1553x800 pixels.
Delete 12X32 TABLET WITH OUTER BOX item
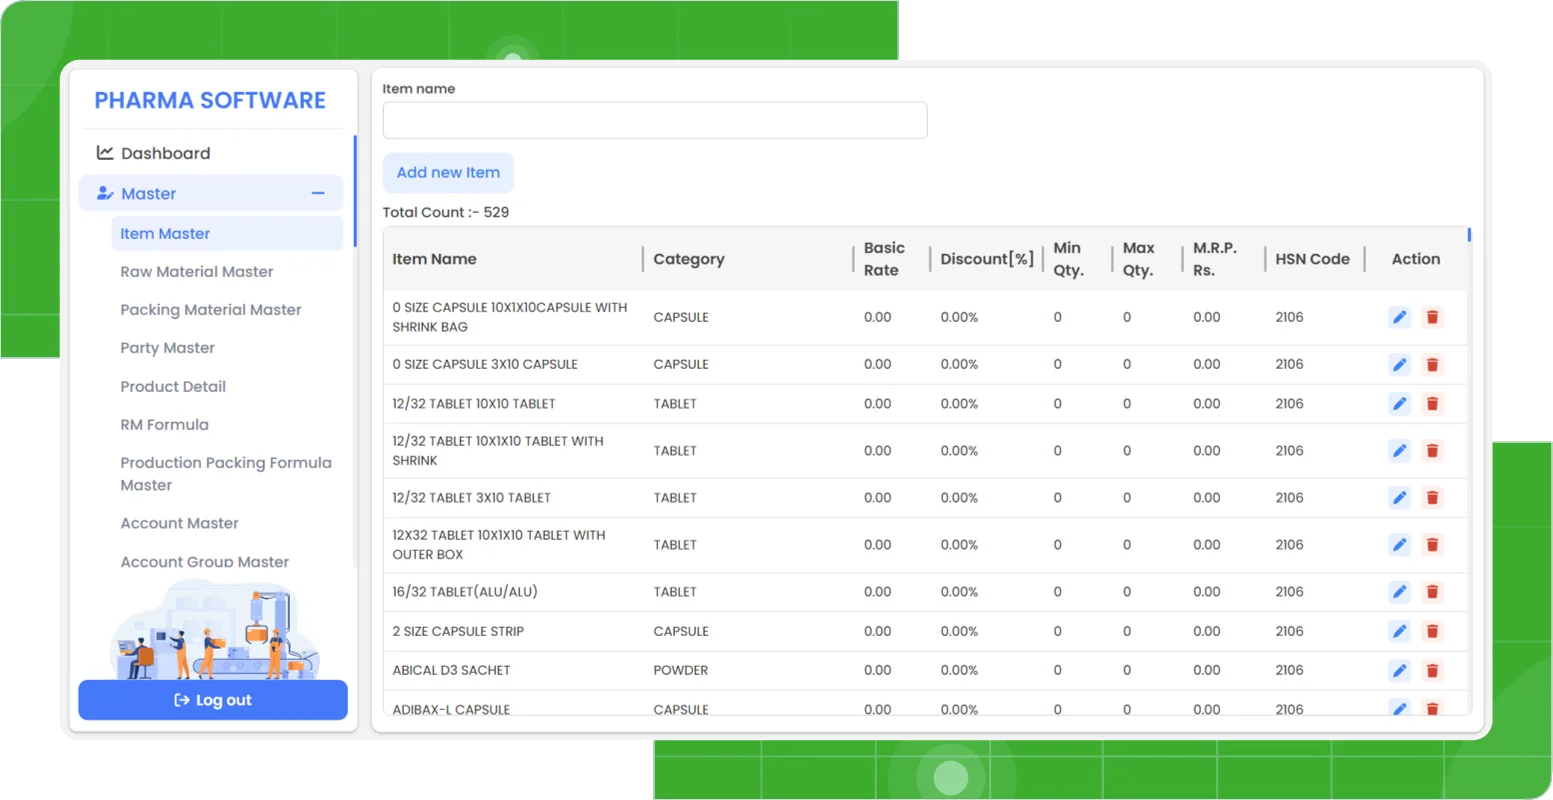[1432, 545]
